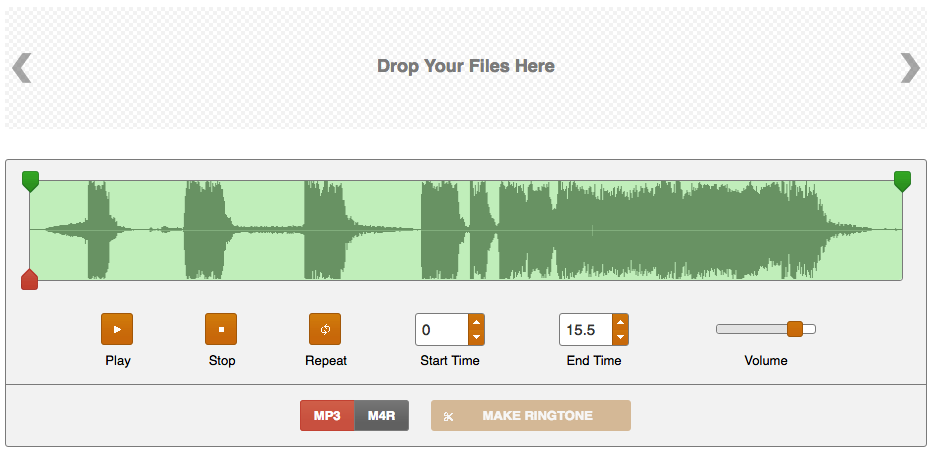Click the orange Volume slider handle
This screenshot has height=452, width=935.
coord(795,329)
